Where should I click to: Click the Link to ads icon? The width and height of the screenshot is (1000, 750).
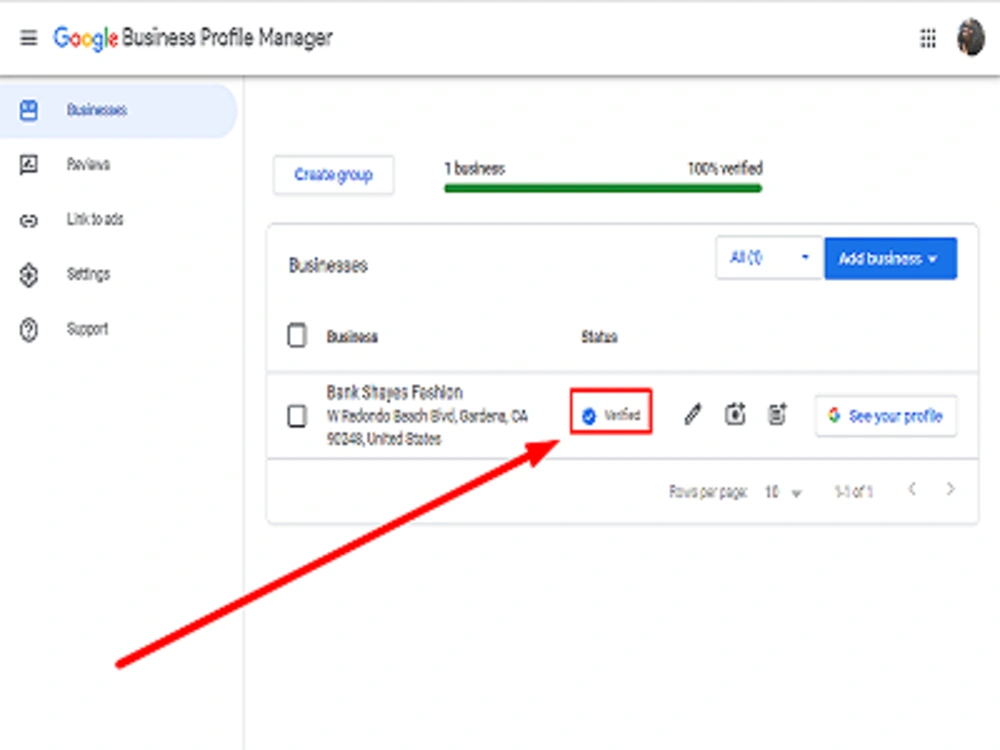[29, 221]
